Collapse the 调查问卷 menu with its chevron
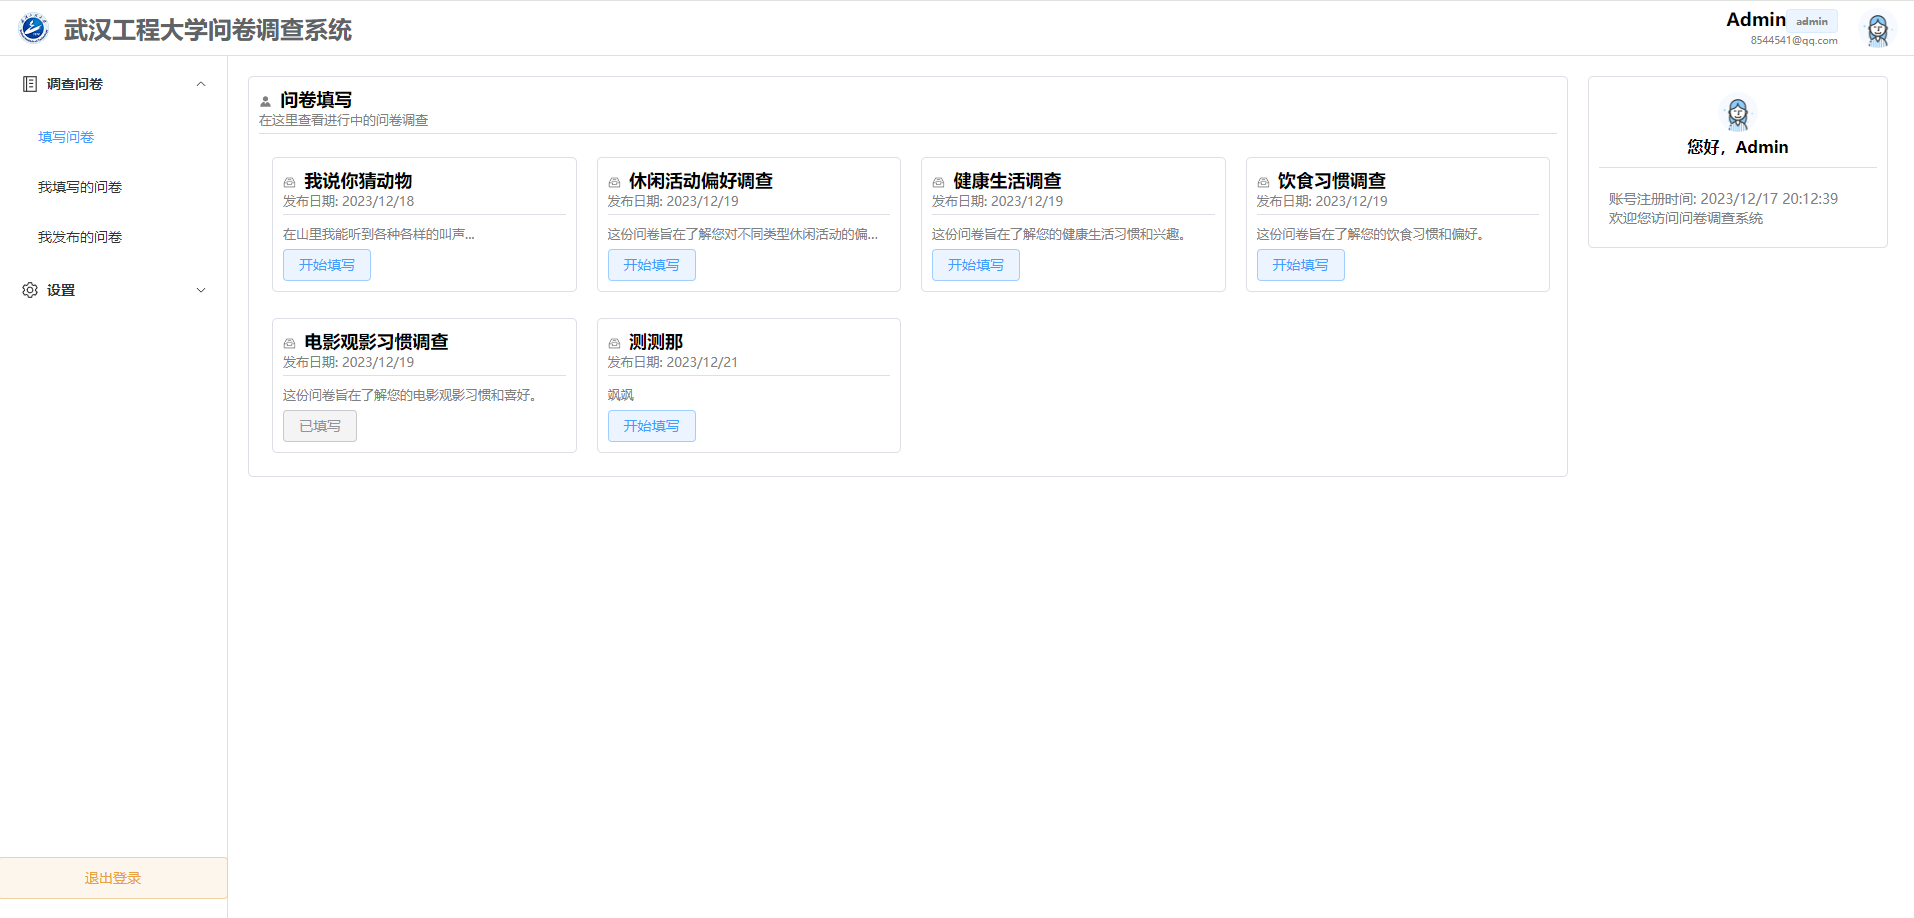The image size is (1914, 918). point(201,84)
